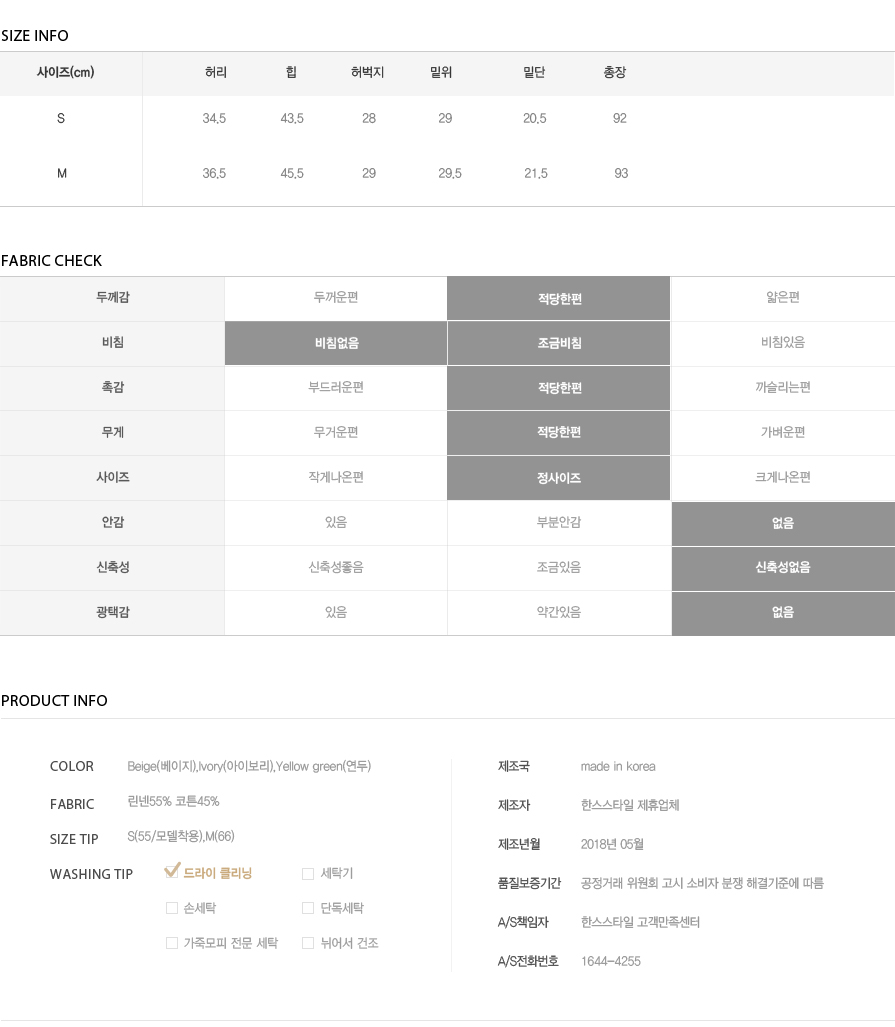Check the 드라이 클리닝 washing checkbox
895x1027 pixels.
tap(172, 871)
